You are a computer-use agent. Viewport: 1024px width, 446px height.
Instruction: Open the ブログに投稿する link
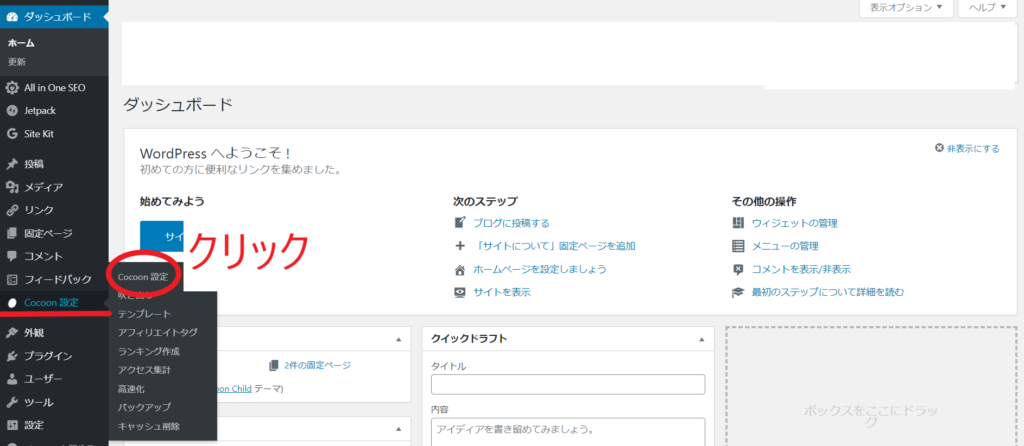click(511, 223)
